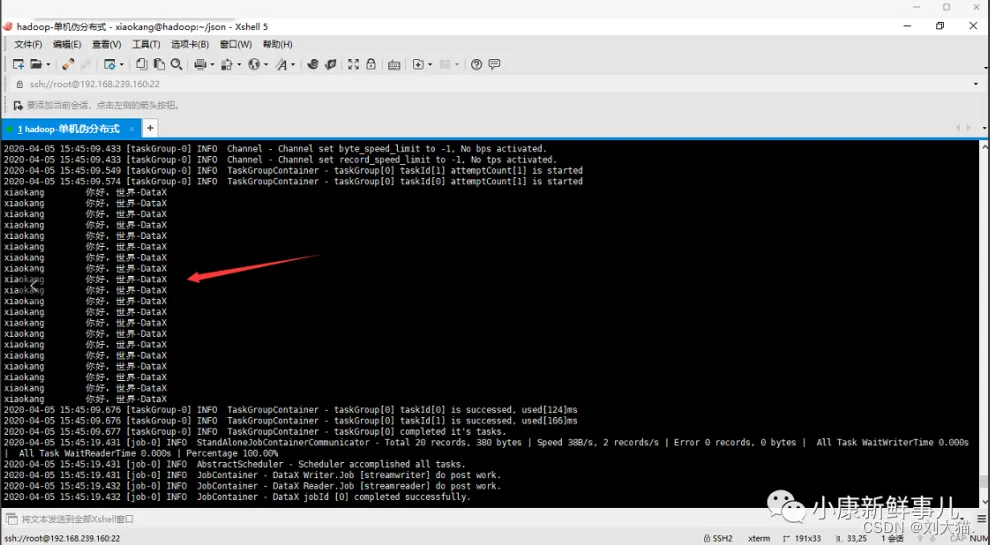Screen dimensions: 990x545
Task: Select the hadoop-单机伪分布式 session tab
Action: pos(69,129)
